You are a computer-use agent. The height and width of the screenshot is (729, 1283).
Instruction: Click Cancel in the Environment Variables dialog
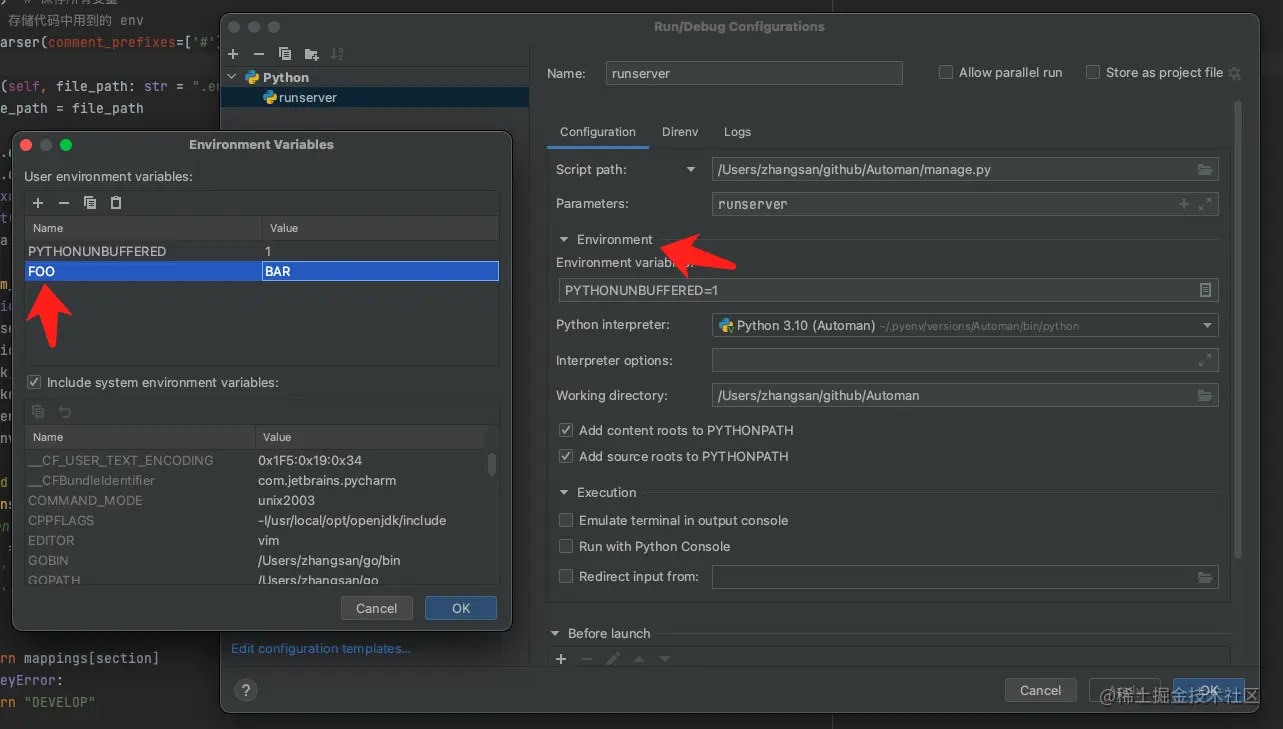point(377,608)
